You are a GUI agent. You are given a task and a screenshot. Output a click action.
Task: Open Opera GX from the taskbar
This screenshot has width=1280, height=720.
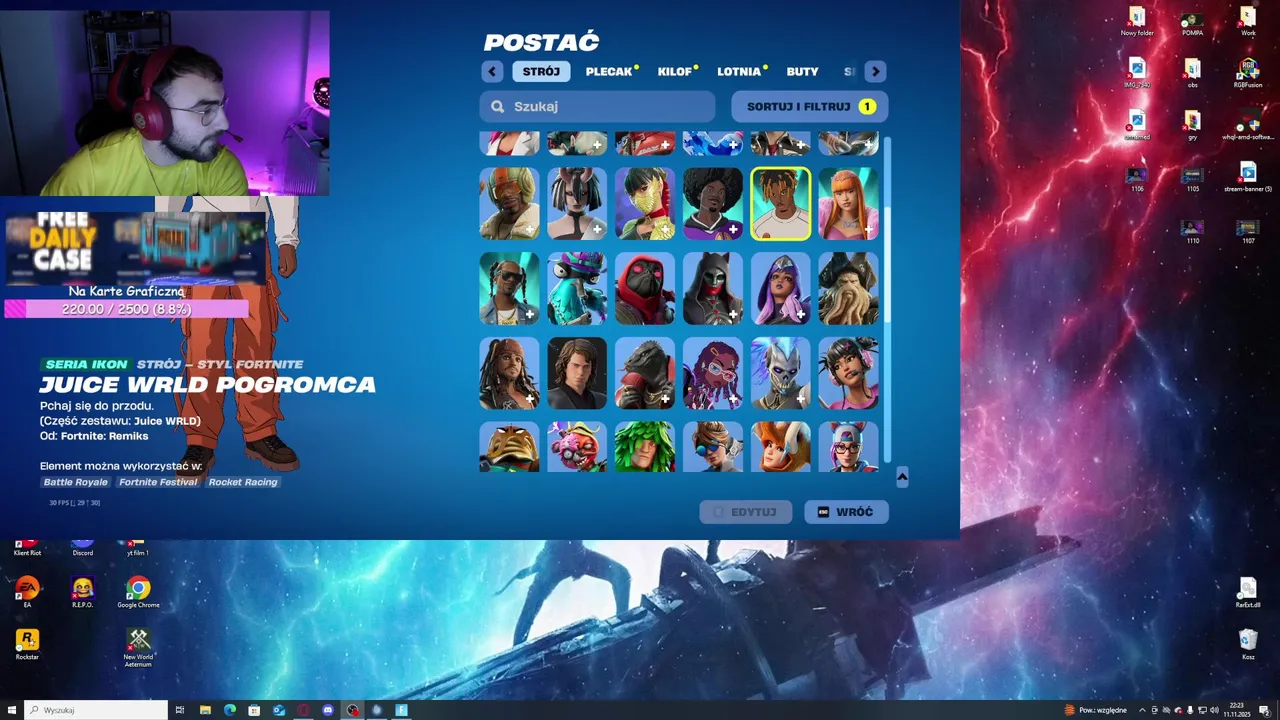303,710
